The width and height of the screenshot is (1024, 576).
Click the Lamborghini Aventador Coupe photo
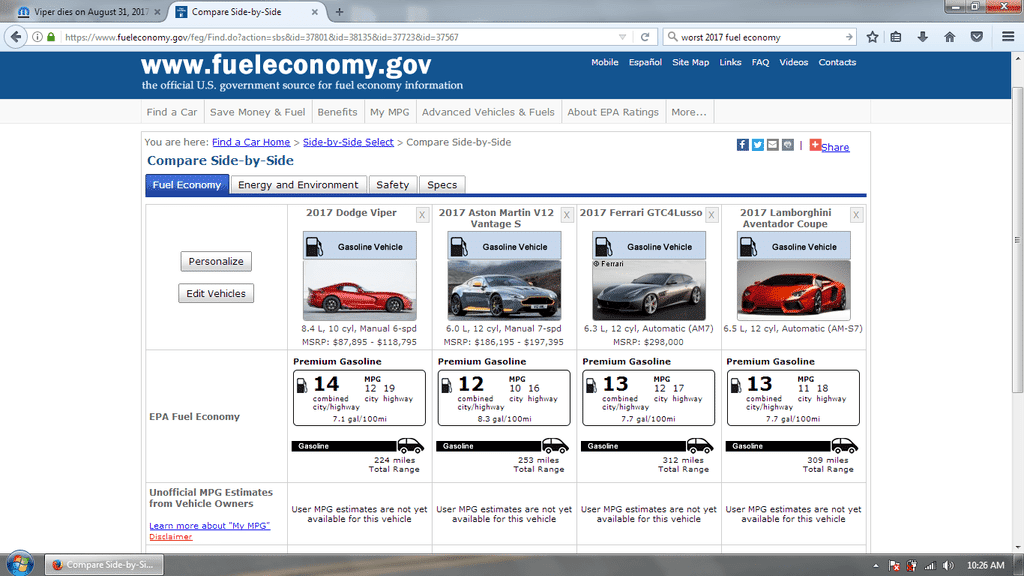click(793, 290)
